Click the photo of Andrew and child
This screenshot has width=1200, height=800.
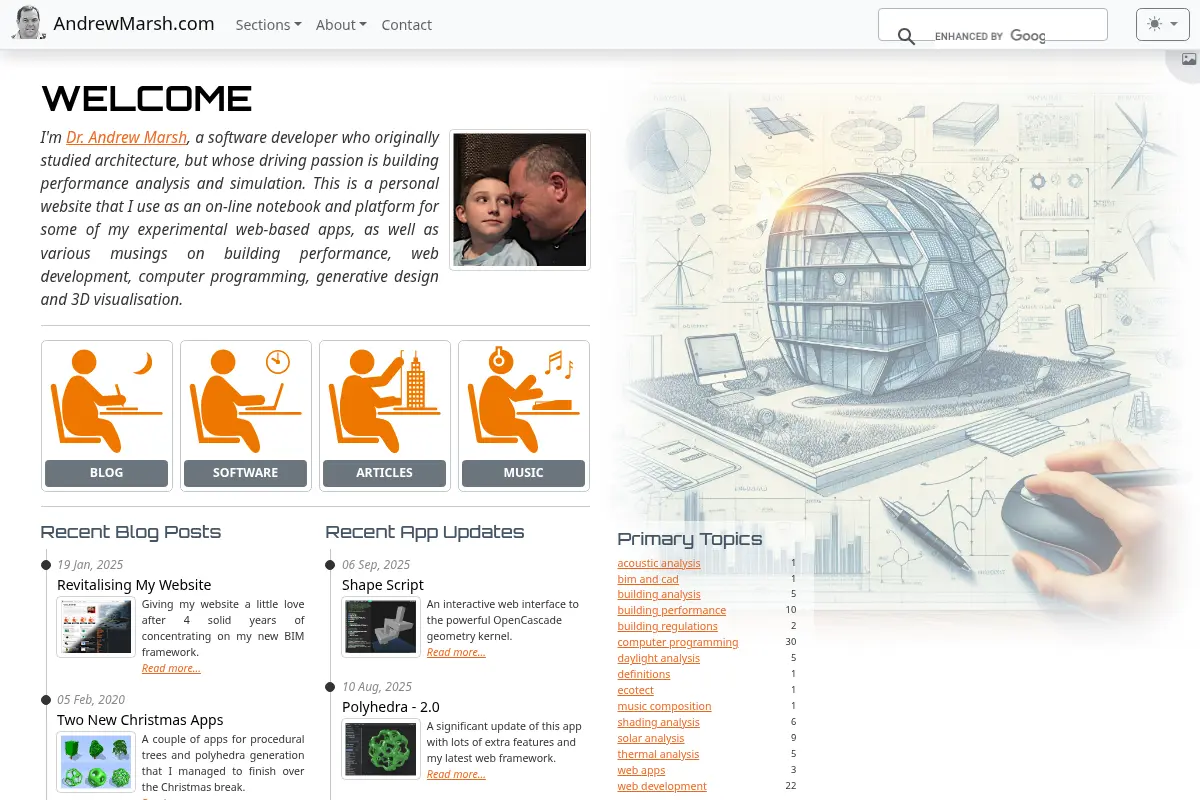[x=520, y=200]
